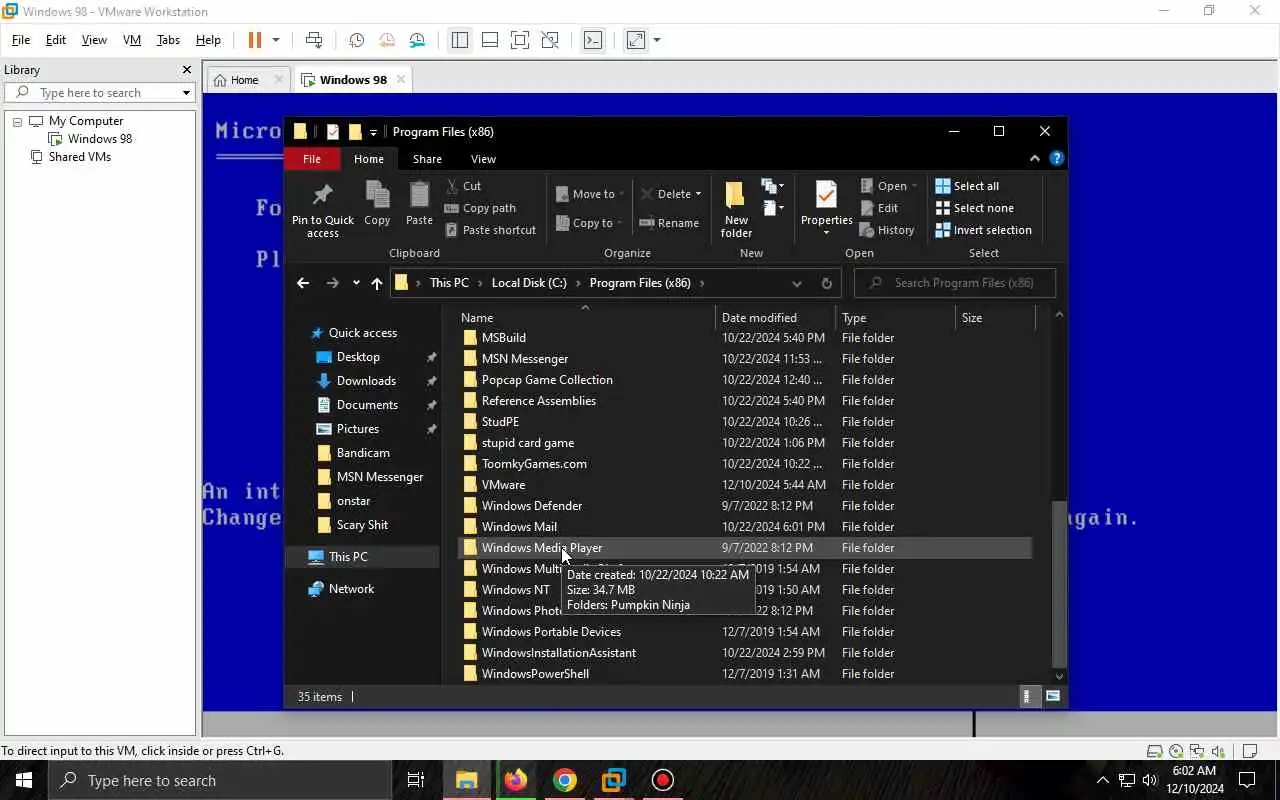Open the VMware Edit menu
Screen dimensions: 1280x800
pyautogui.click(x=56, y=40)
